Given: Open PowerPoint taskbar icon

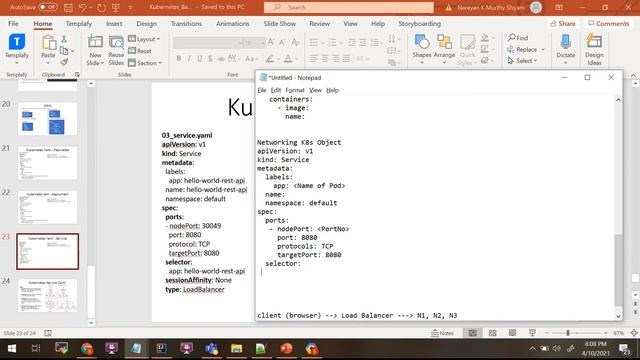Looking at the screenshot, I should [287, 348].
